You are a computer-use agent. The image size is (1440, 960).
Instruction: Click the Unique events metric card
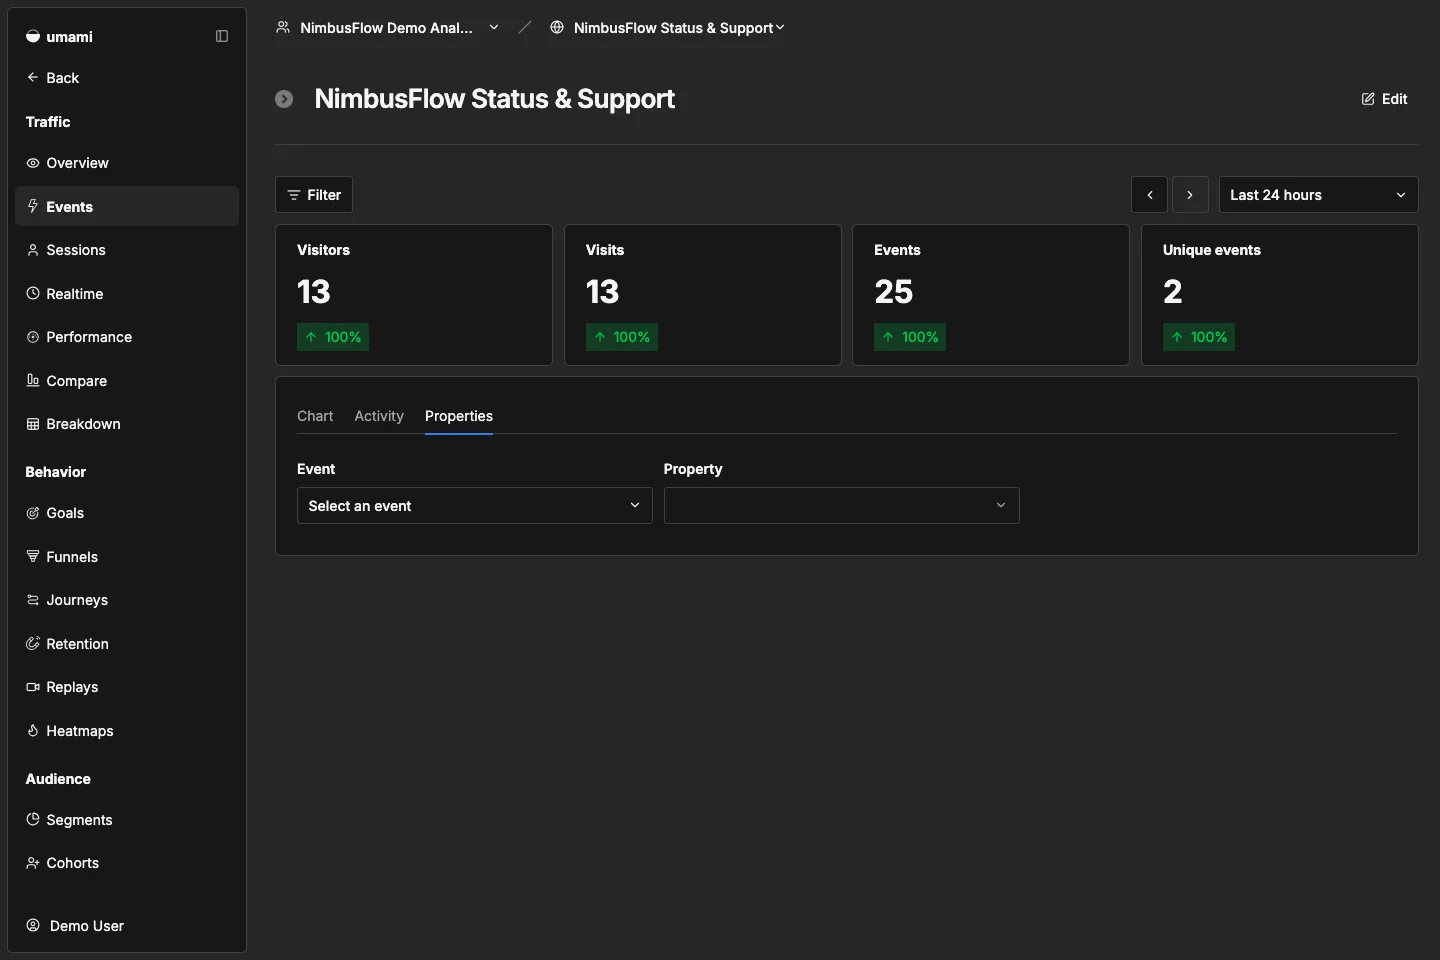(x=1280, y=295)
